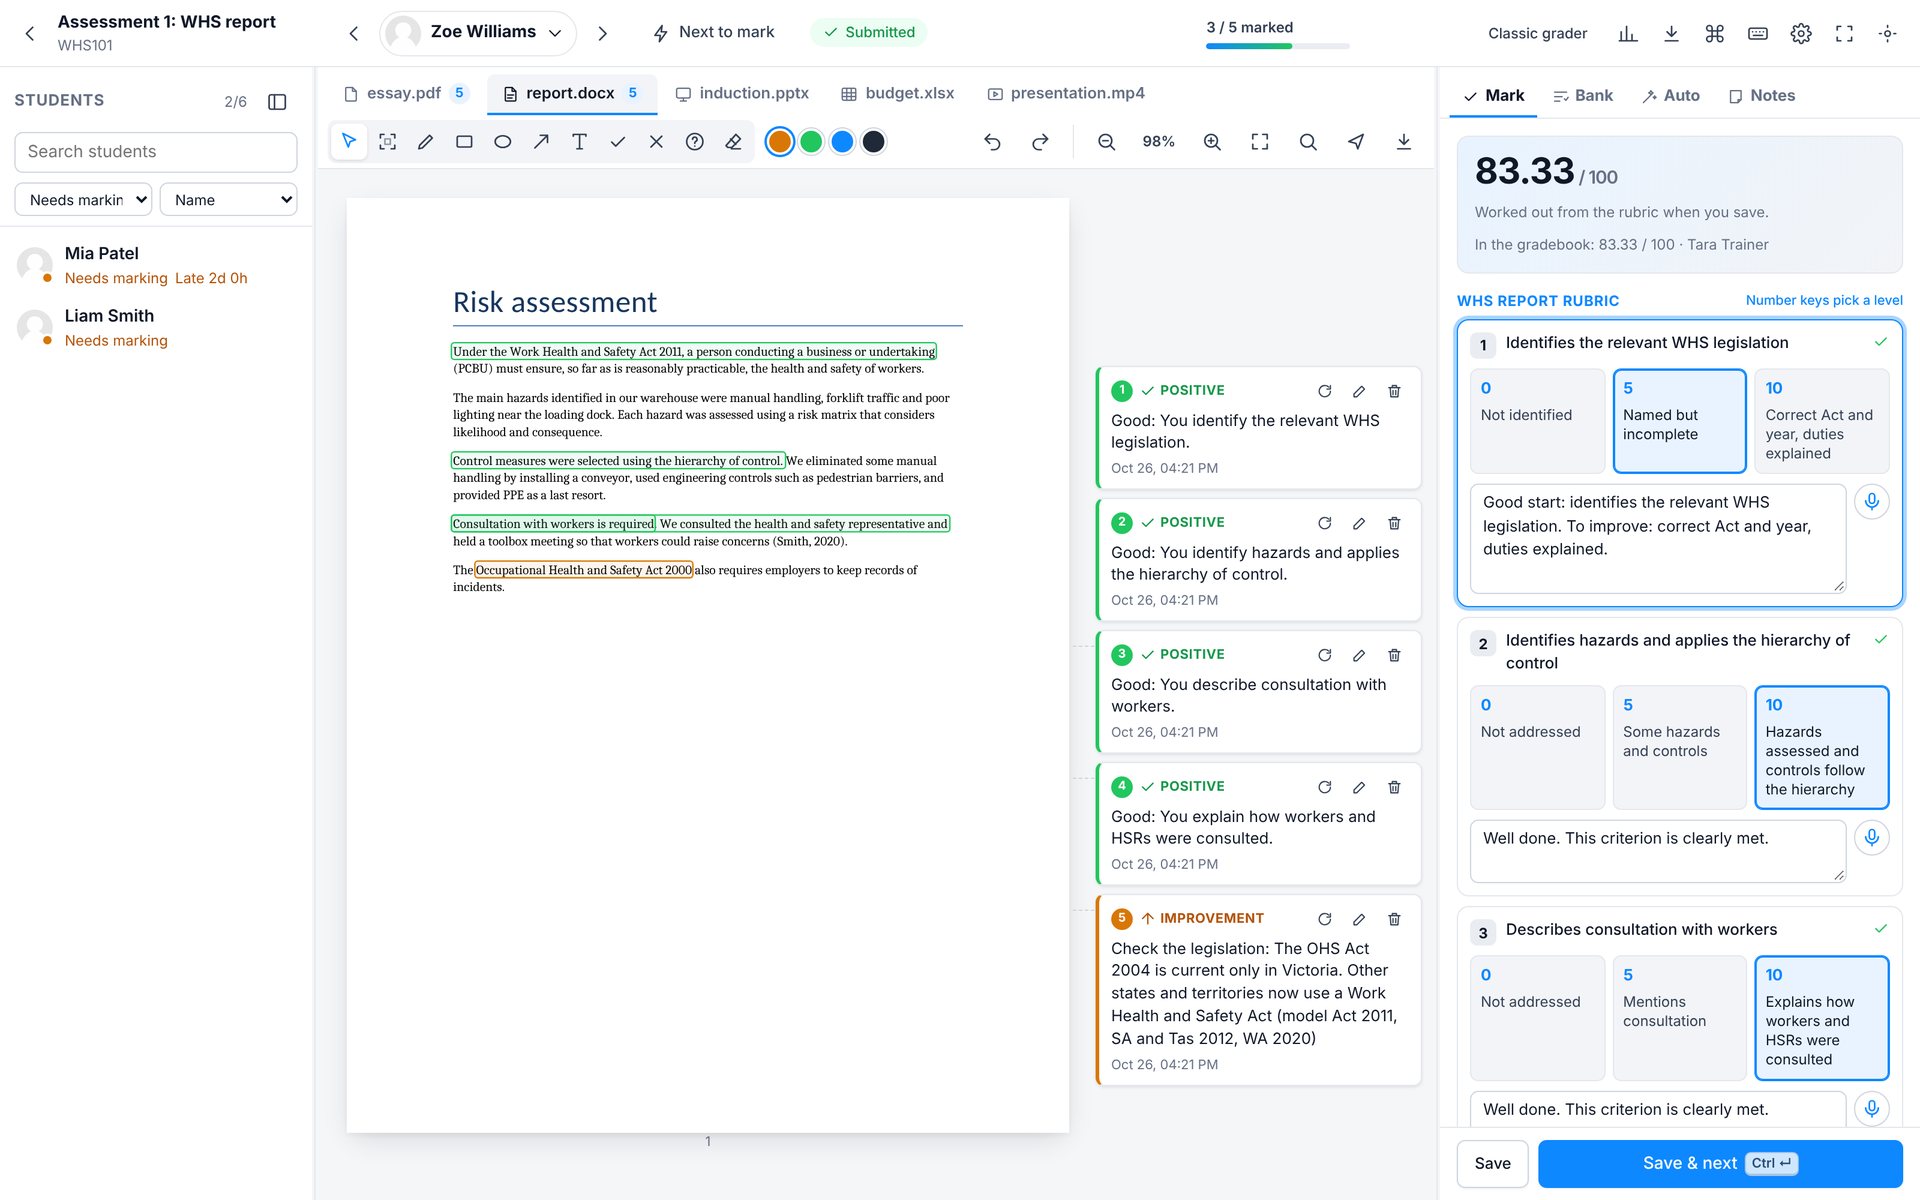Start voice dictation for criterion 1 feedback

[1872, 501]
